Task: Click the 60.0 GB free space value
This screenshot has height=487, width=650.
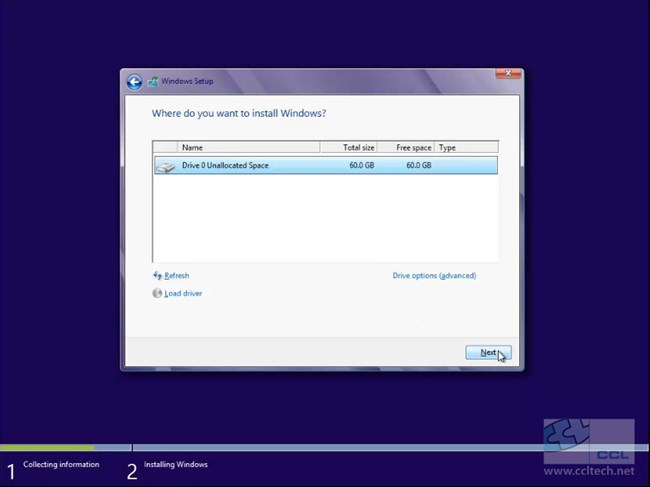Action: point(419,165)
